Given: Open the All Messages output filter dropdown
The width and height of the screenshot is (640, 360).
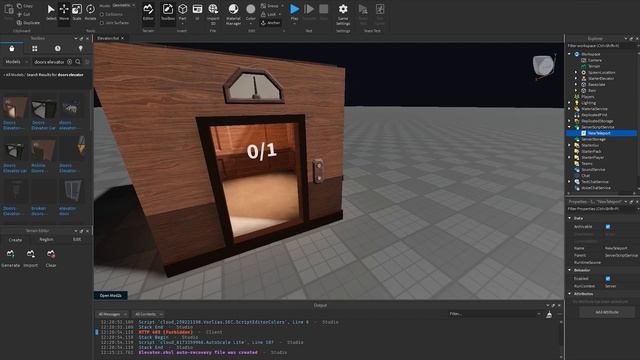Looking at the screenshot, I should click(x=112, y=314).
